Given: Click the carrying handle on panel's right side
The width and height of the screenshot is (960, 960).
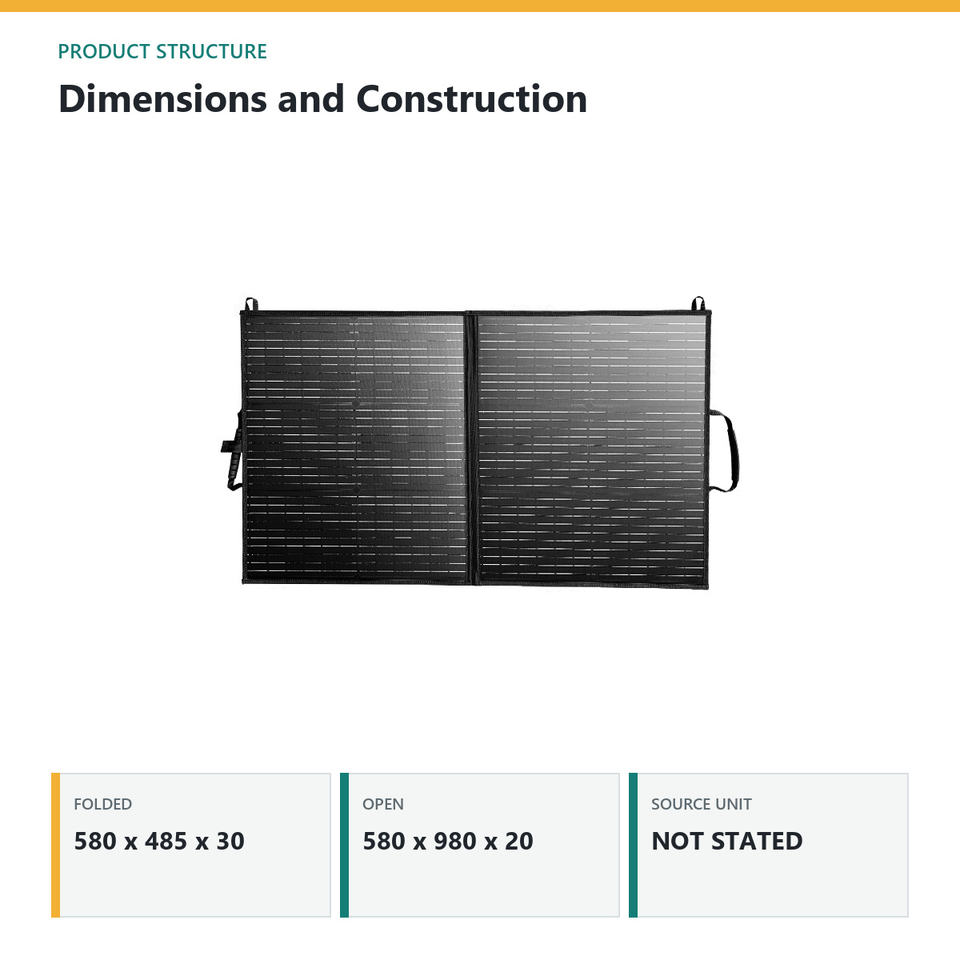Looking at the screenshot, I should (726, 451).
